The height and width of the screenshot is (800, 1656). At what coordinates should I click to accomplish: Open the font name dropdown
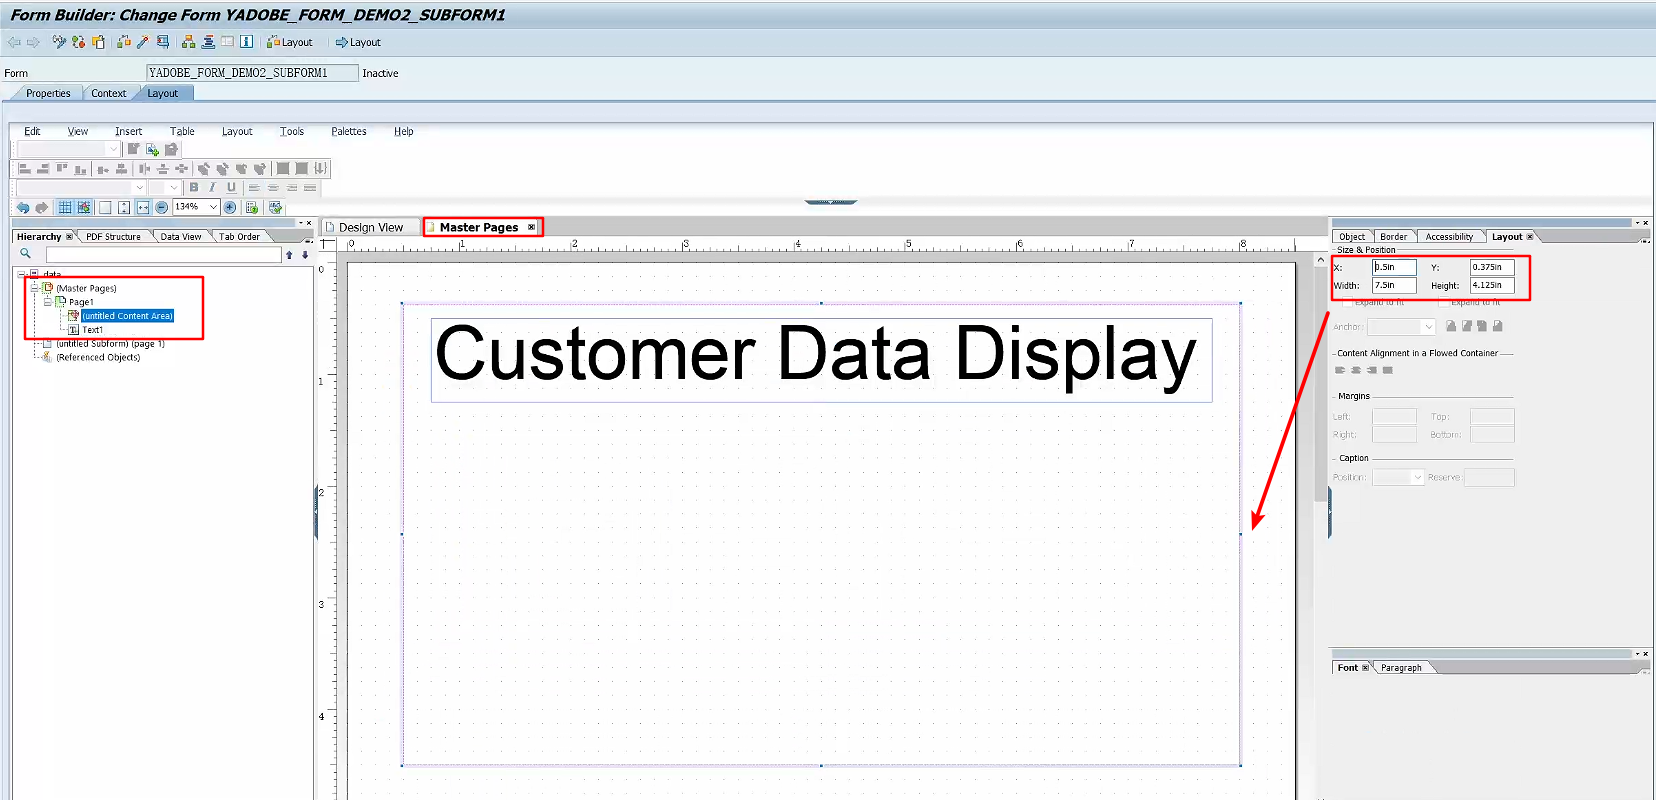pyautogui.click(x=139, y=187)
